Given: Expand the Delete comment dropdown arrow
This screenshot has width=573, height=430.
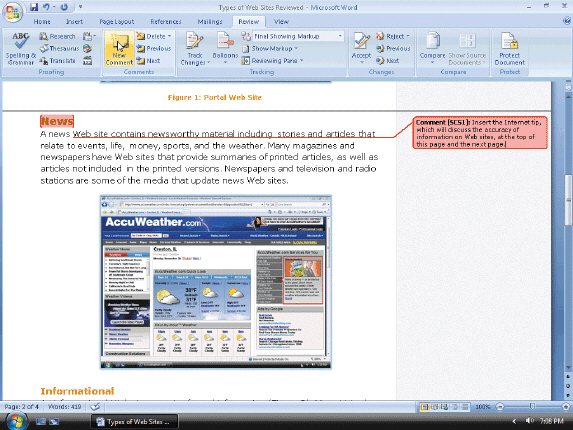Looking at the screenshot, I should (170, 36).
